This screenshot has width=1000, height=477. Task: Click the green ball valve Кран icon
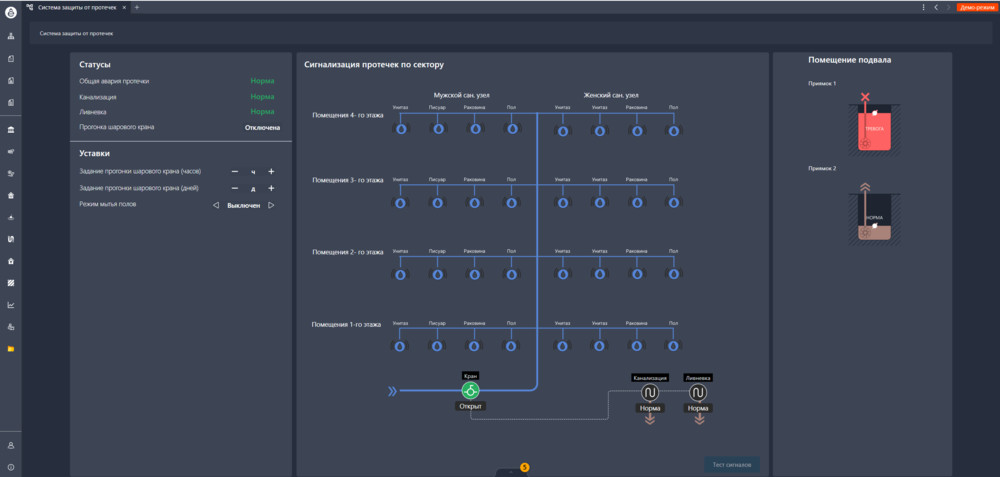click(470, 390)
